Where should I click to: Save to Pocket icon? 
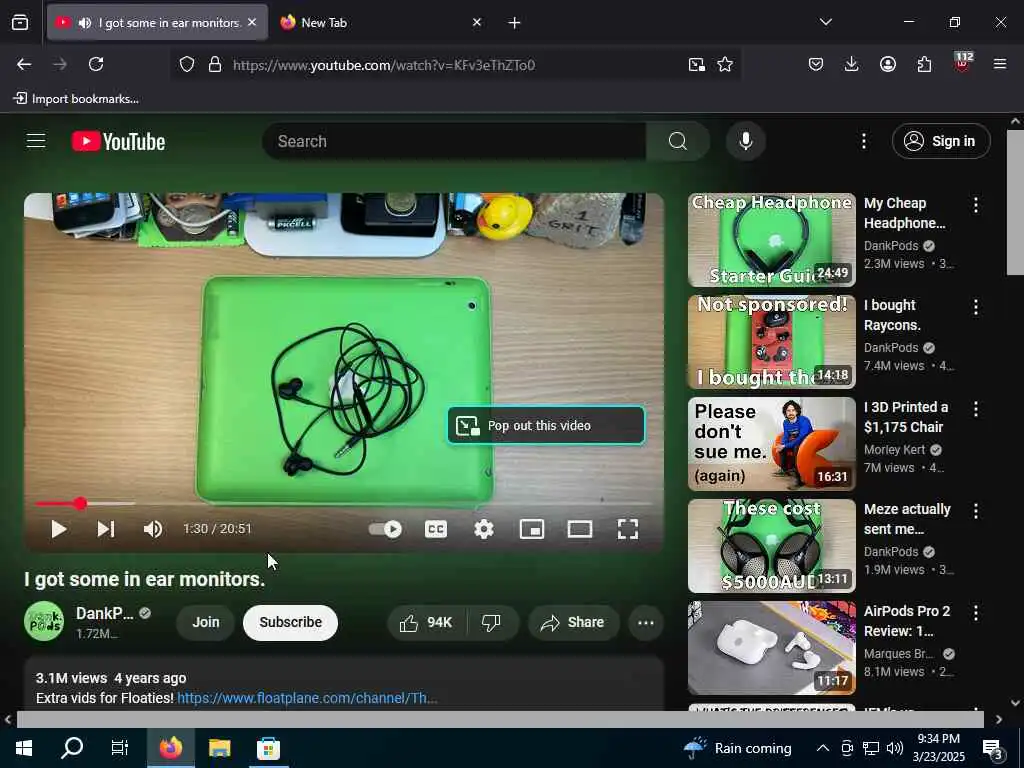(x=816, y=64)
